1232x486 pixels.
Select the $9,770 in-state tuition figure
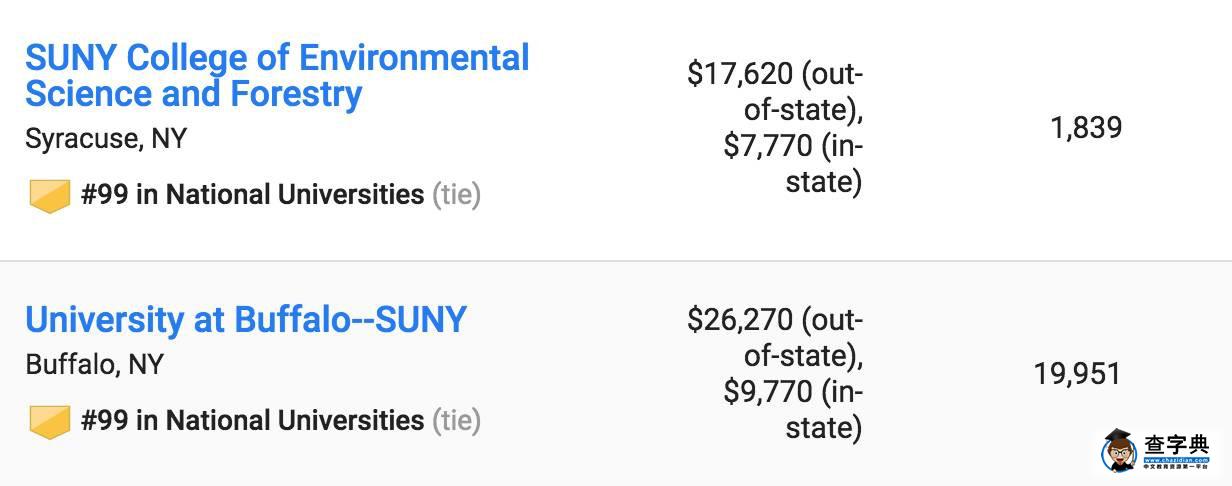(793, 409)
